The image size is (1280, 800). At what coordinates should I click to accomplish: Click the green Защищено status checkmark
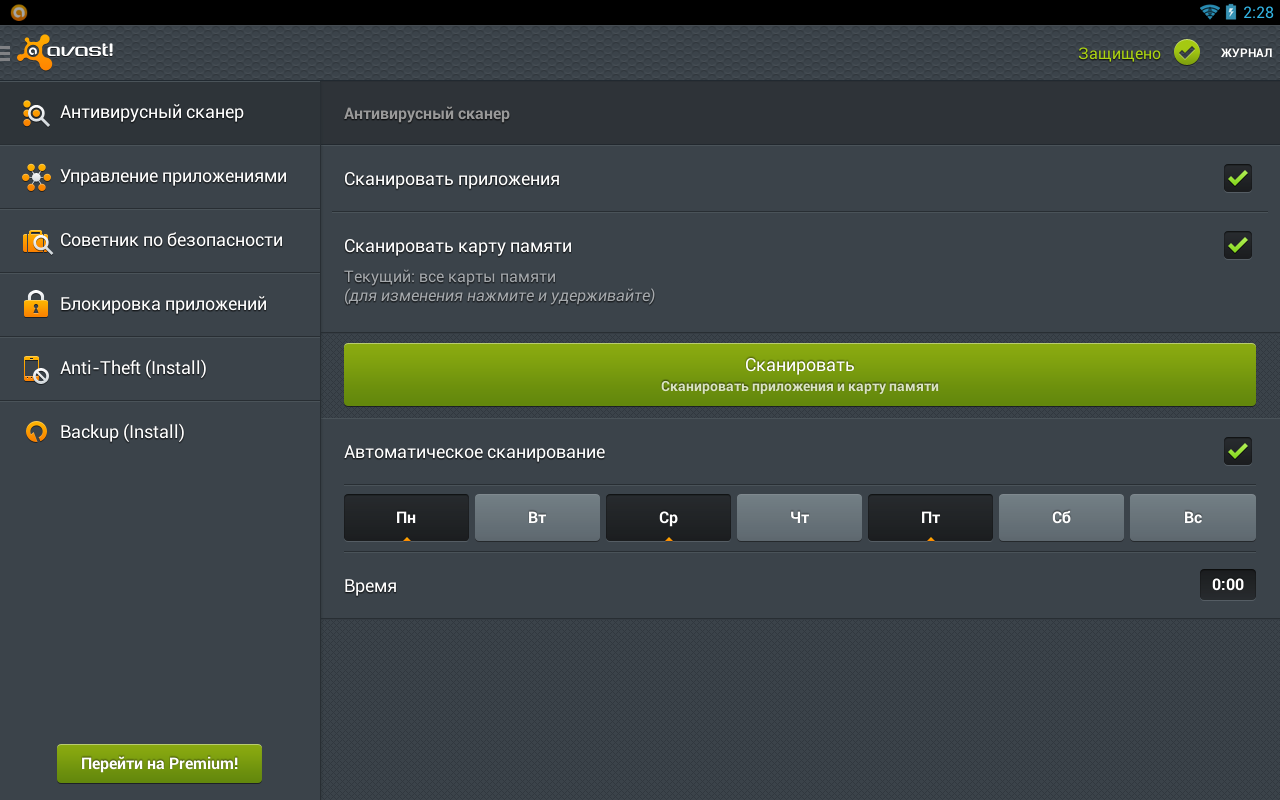[x=1187, y=52]
